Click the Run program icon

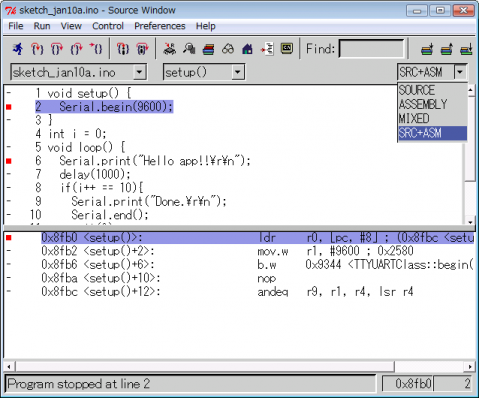[x=18, y=49]
